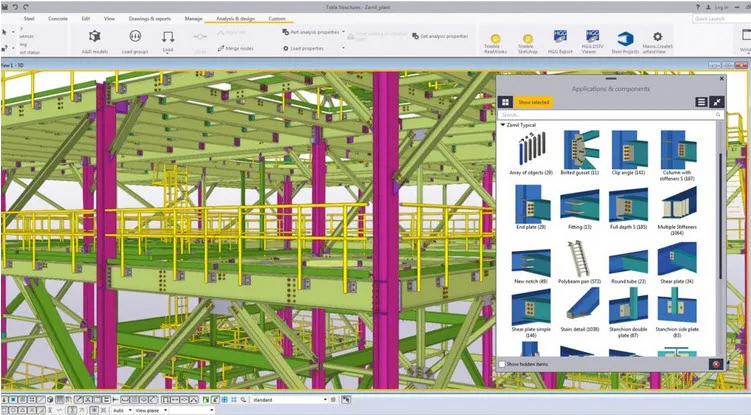Switch to Drawings & reports tab

(x=149, y=19)
